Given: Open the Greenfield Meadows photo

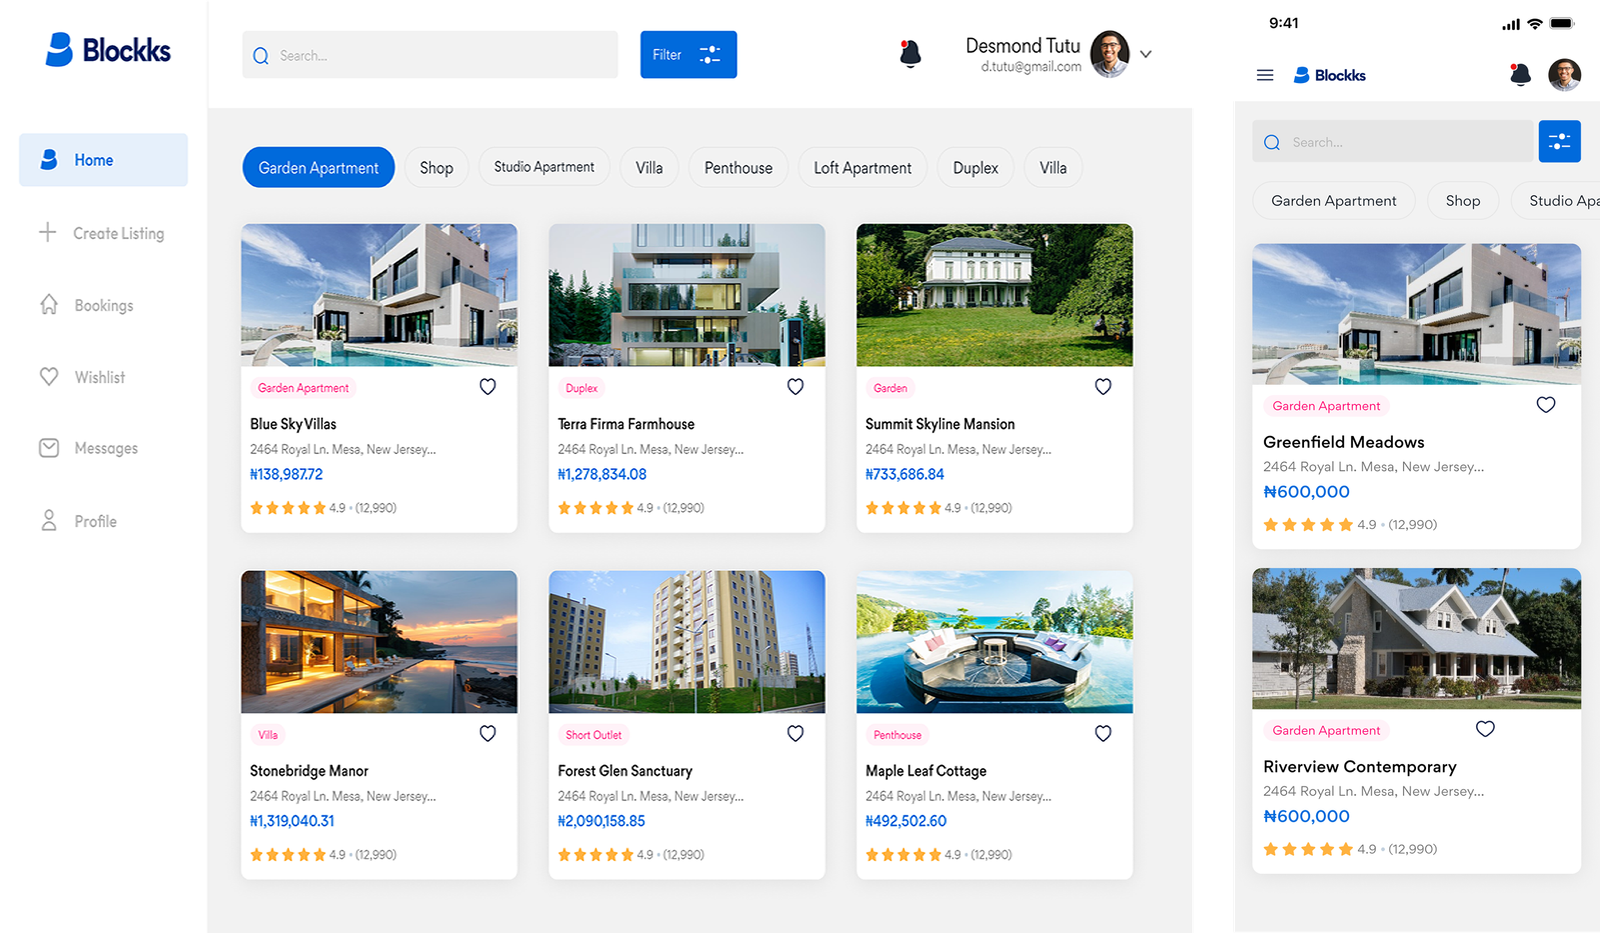Looking at the screenshot, I should click(1416, 314).
